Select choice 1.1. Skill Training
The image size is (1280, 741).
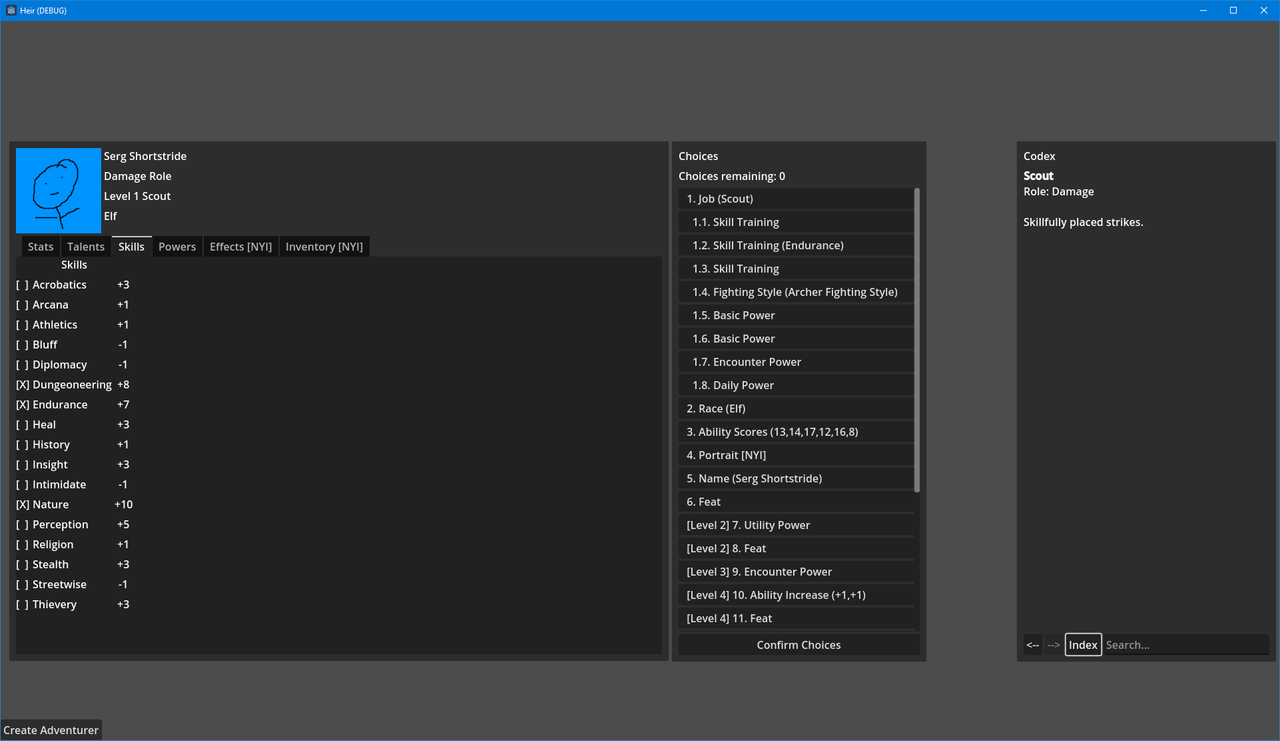(796, 222)
